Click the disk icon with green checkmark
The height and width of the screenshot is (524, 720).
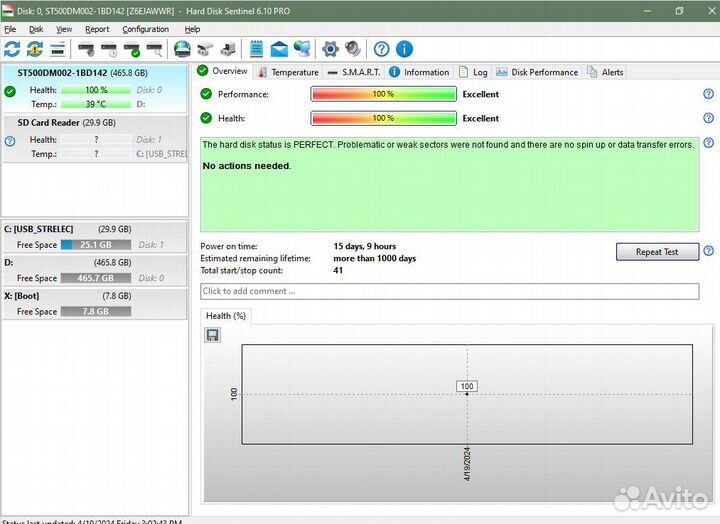132,49
